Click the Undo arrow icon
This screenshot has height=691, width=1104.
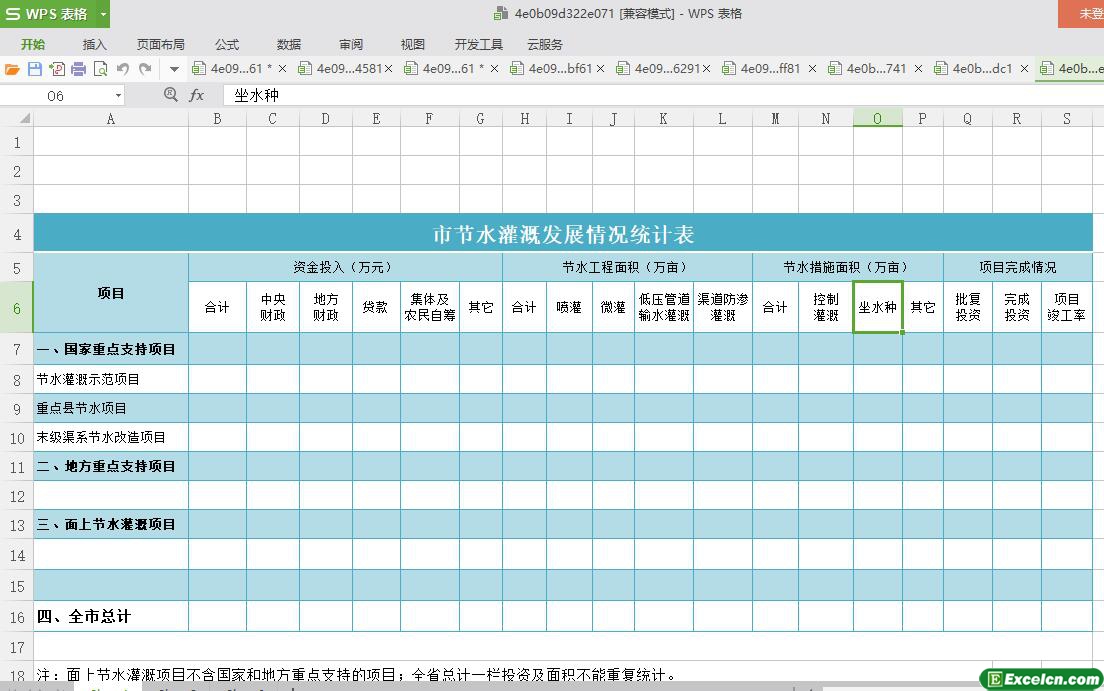(x=123, y=69)
